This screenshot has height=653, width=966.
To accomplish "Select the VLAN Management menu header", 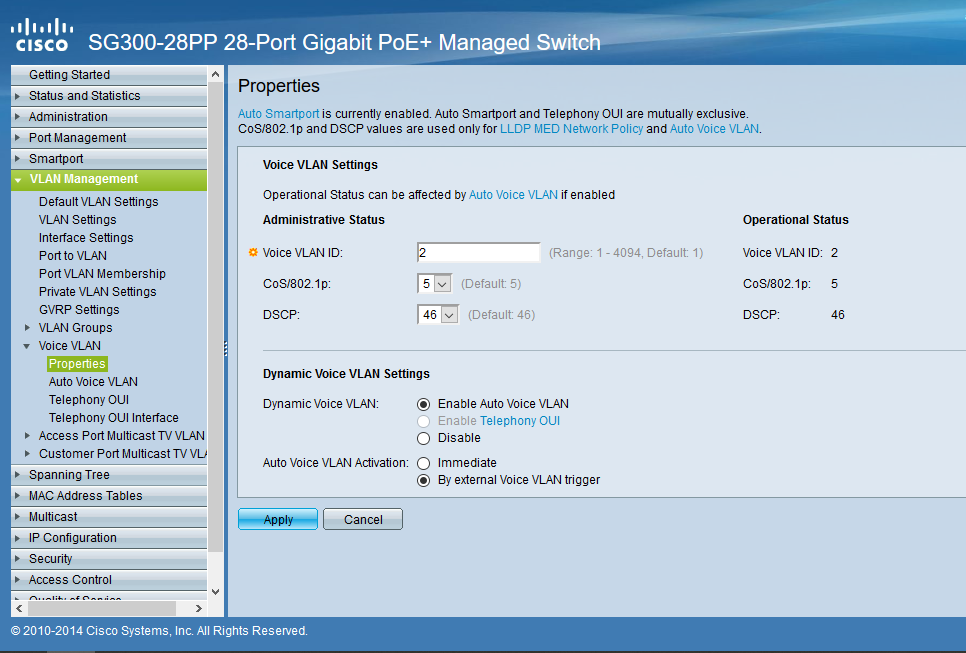I will tap(109, 180).
